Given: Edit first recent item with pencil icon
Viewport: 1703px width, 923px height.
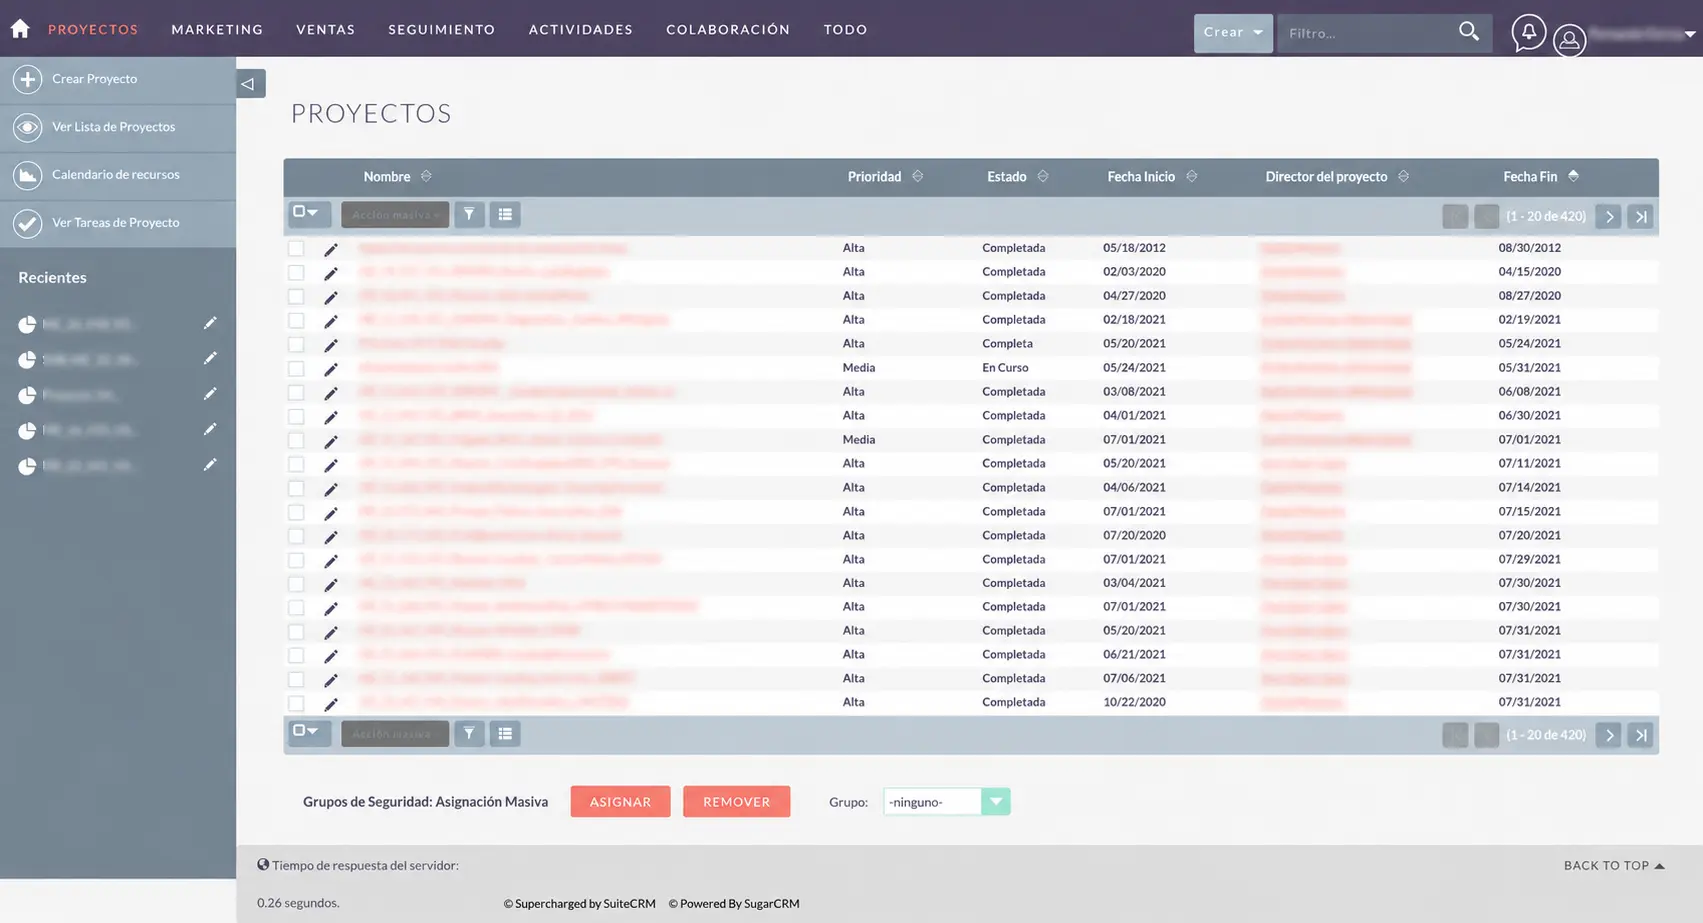Looking at the screenshot, I should [x=210, y=323].
